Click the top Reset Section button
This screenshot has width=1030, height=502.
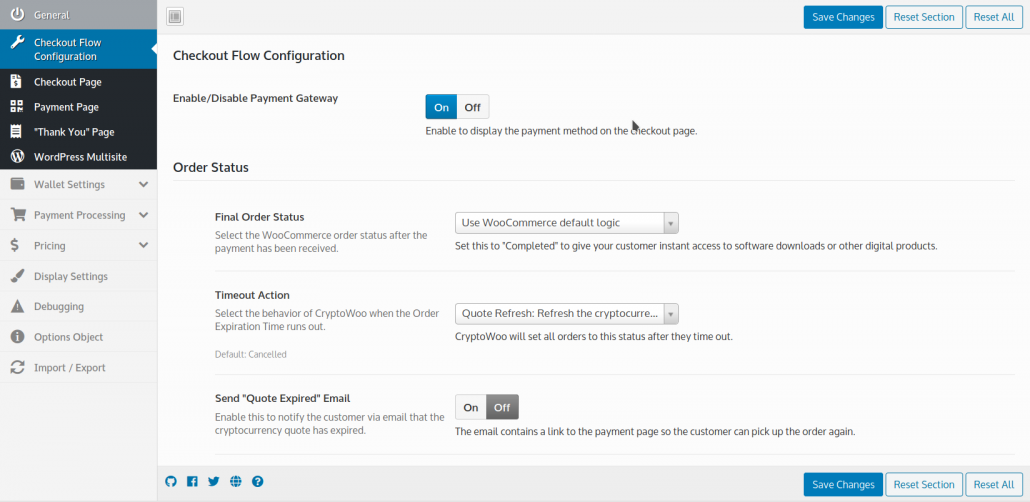click(x=924, y=17)
